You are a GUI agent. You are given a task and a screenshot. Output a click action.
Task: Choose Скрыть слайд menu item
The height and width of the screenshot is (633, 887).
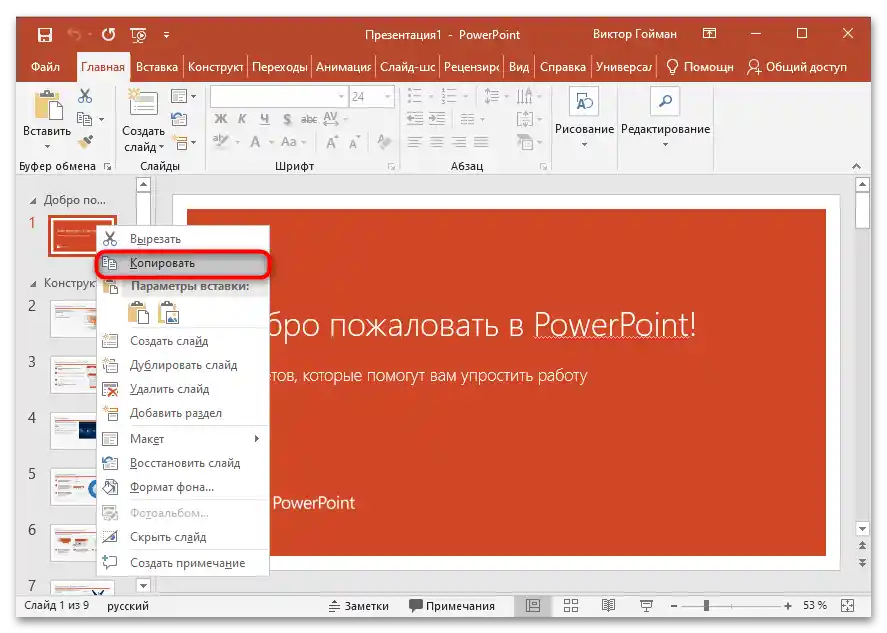coord(183,537)
